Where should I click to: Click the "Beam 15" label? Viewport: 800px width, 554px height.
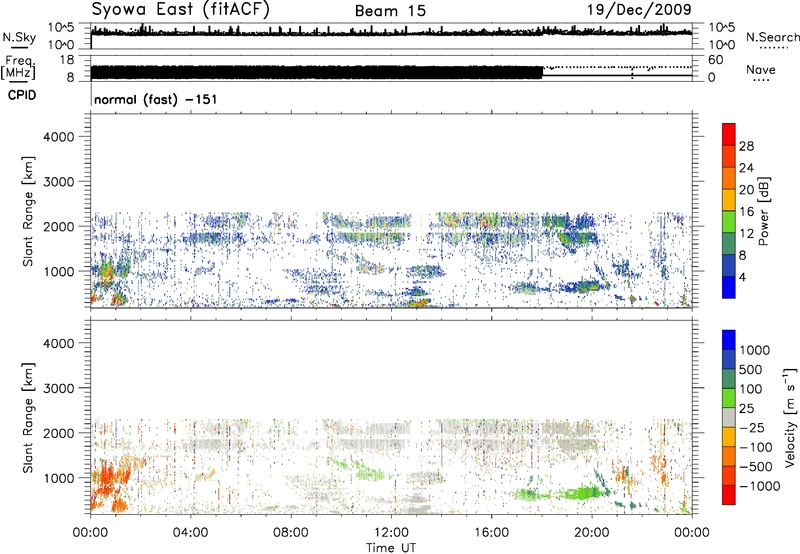390,11
